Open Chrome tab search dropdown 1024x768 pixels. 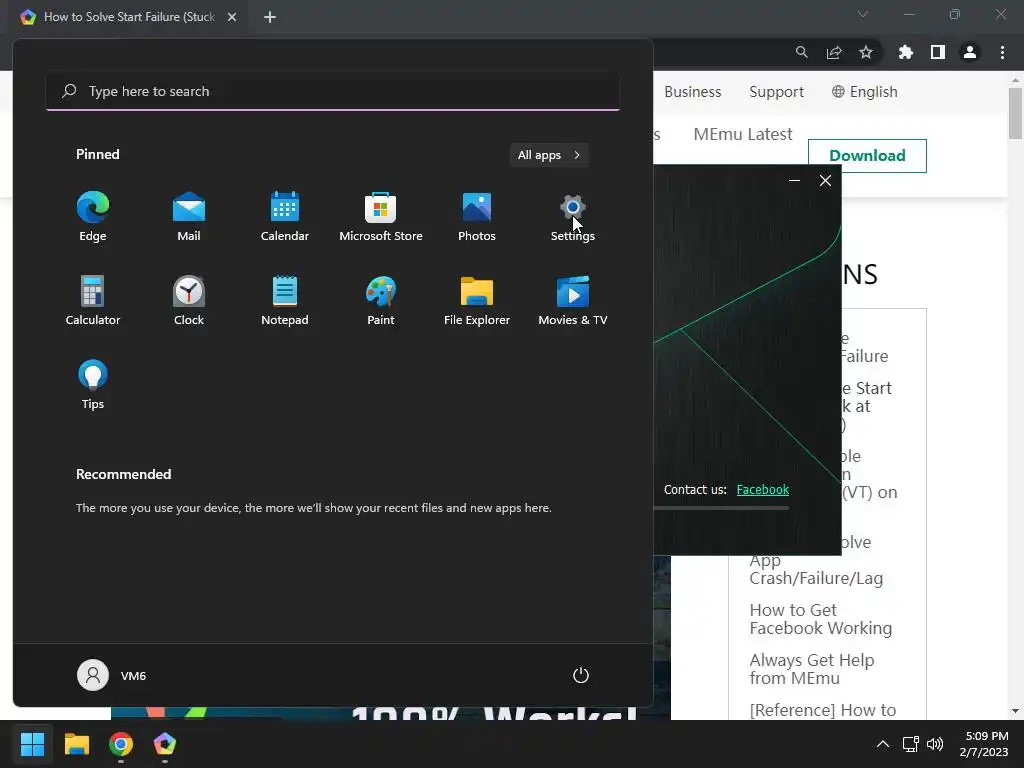coord(863,14)
